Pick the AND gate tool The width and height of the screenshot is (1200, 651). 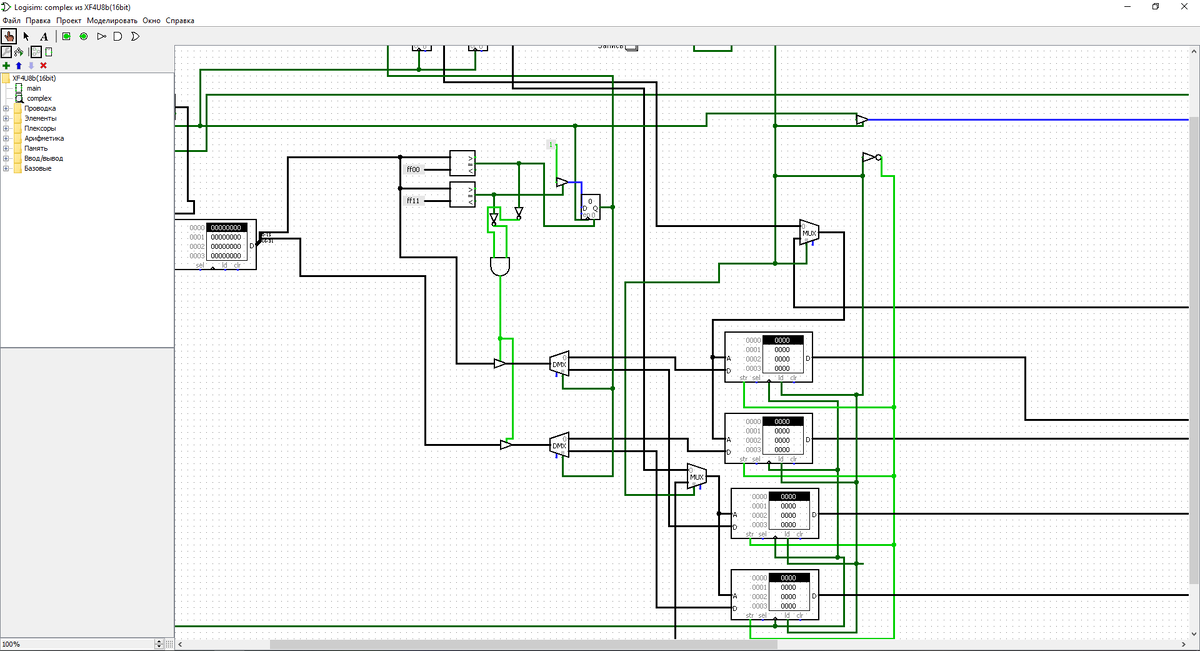(118, 36)
